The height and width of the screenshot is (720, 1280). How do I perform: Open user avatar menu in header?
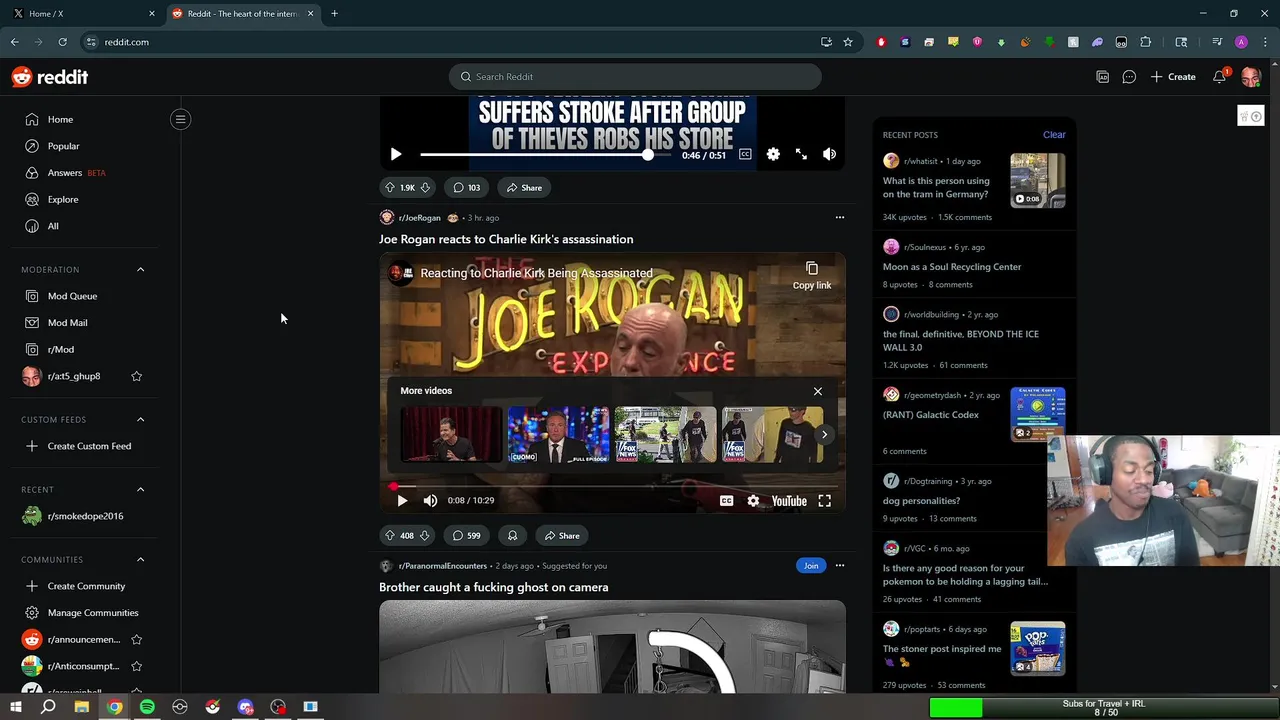1250,77
